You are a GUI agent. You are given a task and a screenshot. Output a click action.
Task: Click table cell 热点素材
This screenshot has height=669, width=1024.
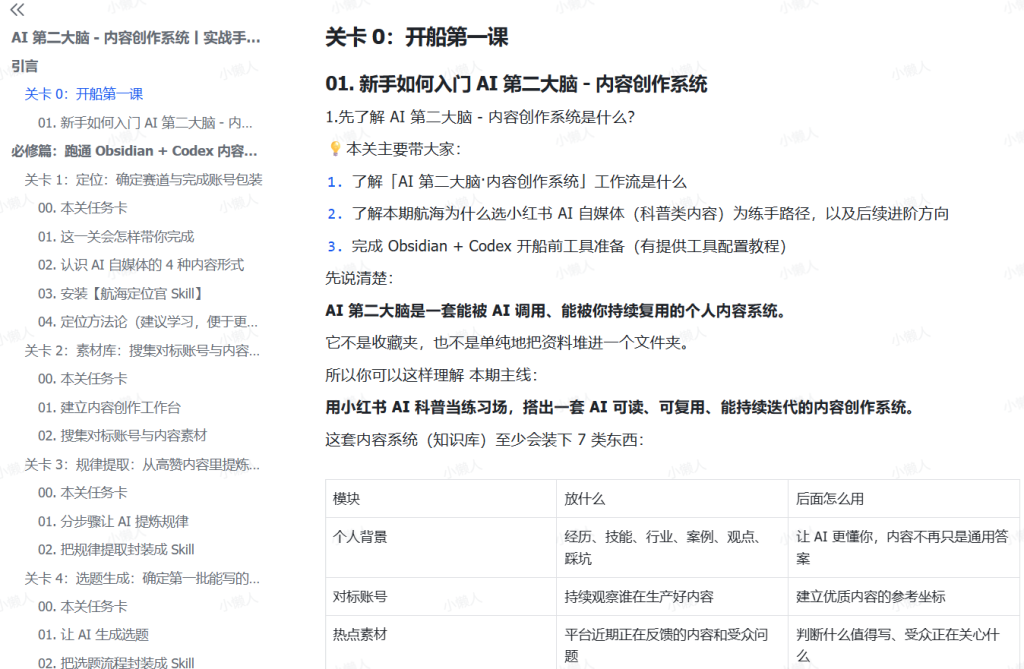(360, 634)
